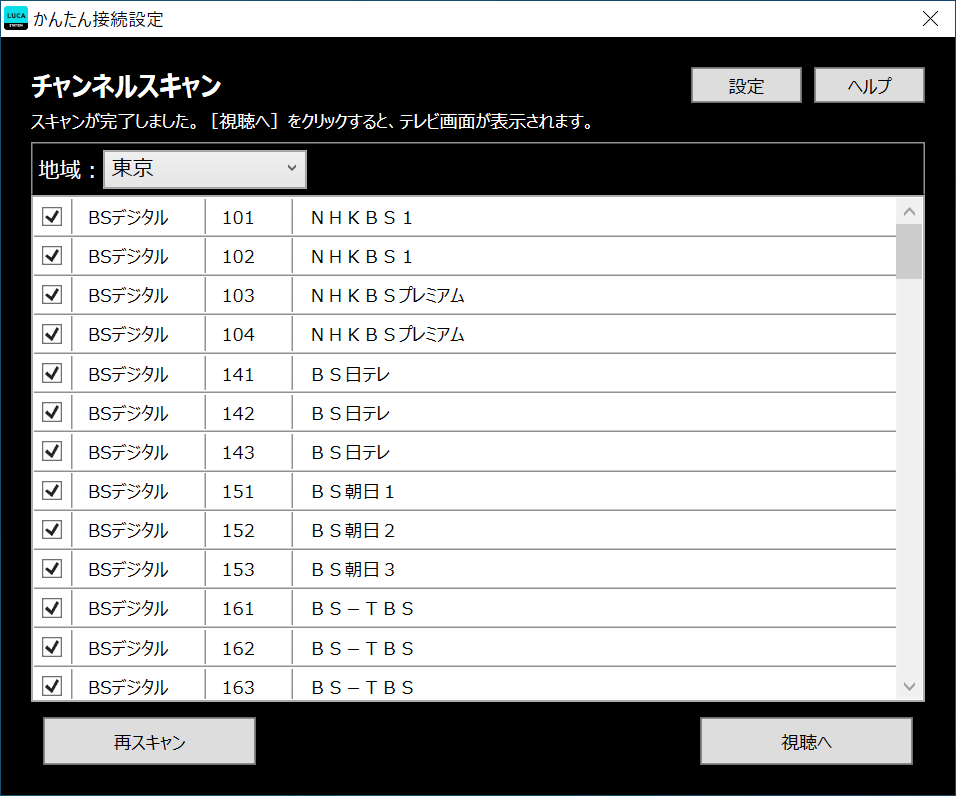Toggle checkbox for channel 103 NHK BSプレミアム
The image size is (956, 796).
52,295
